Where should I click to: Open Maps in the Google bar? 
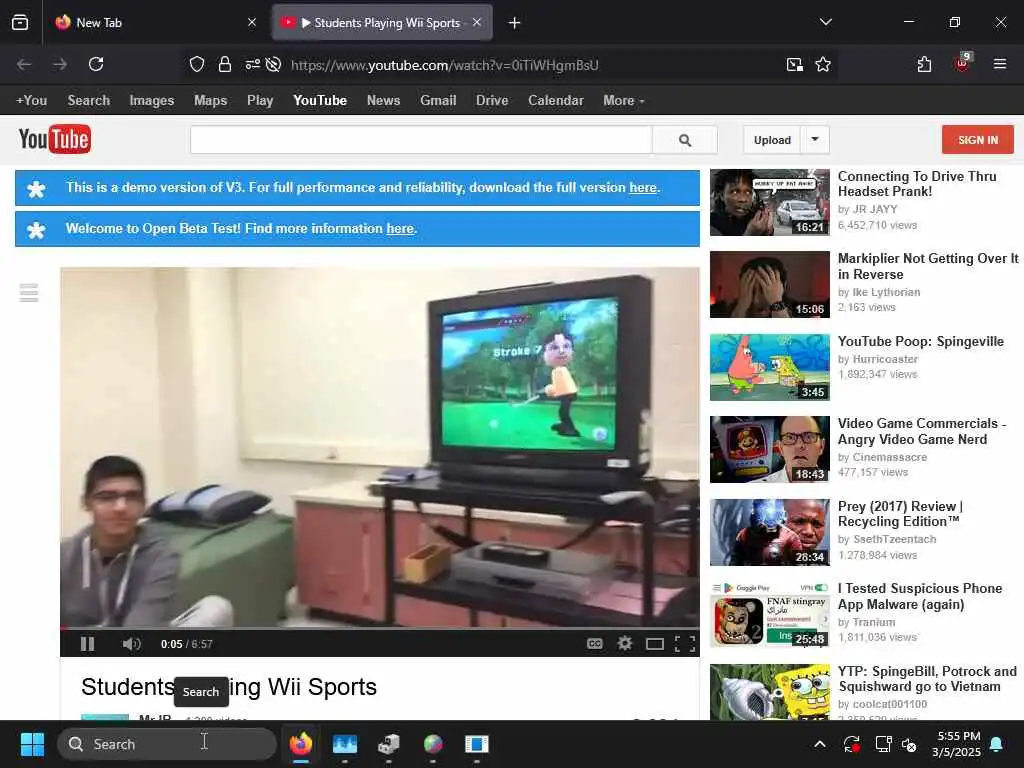tap(210, 101)
